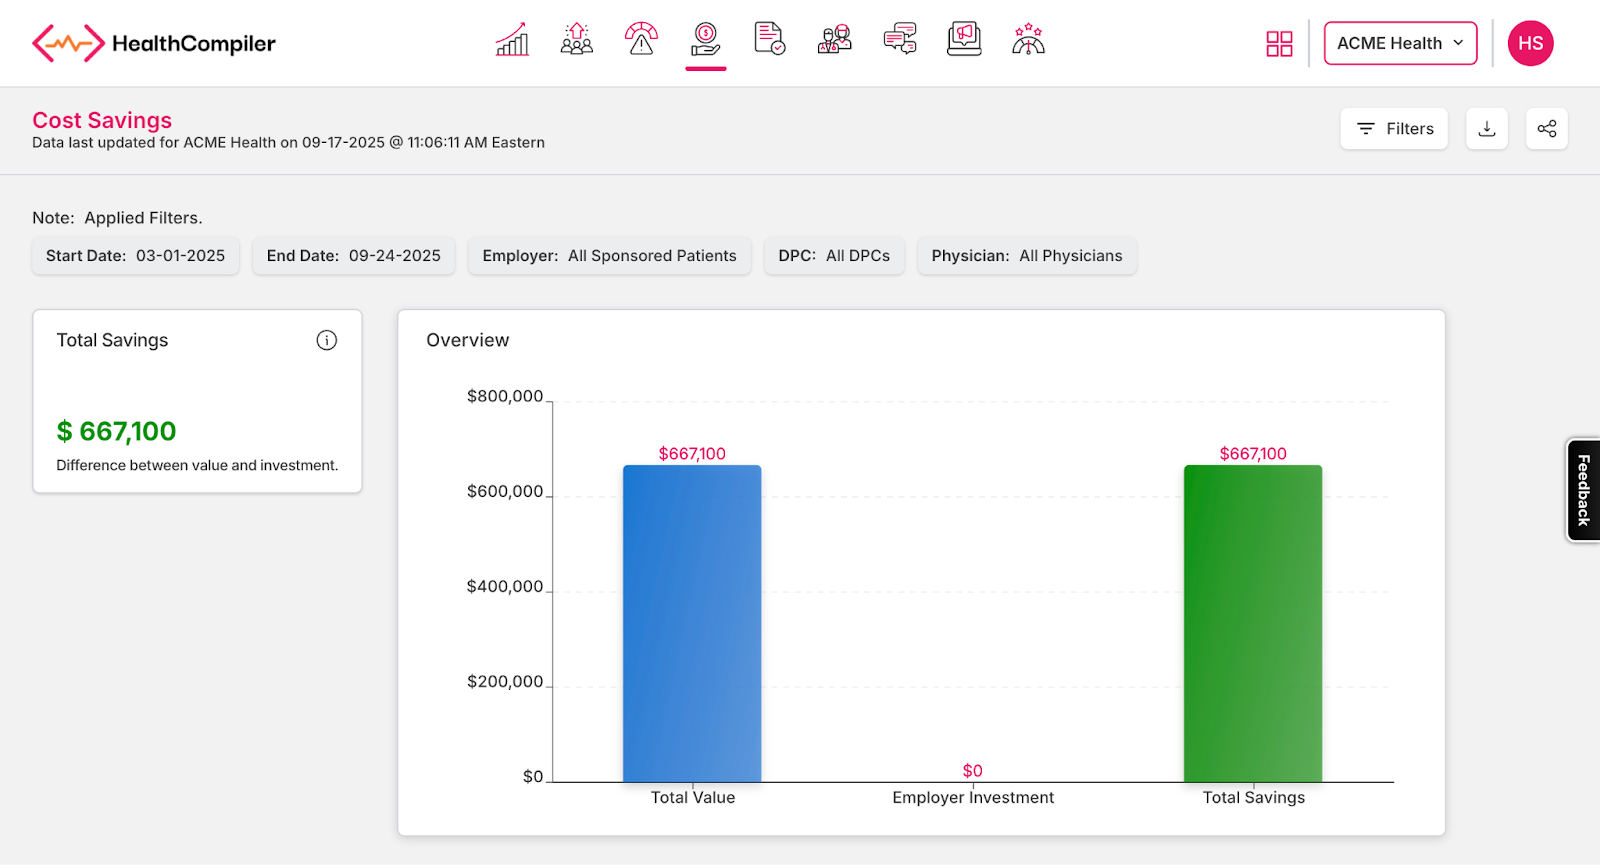
Task: Expand the ACME Health organization dropdown
Action: click(x=1400, y=44)
